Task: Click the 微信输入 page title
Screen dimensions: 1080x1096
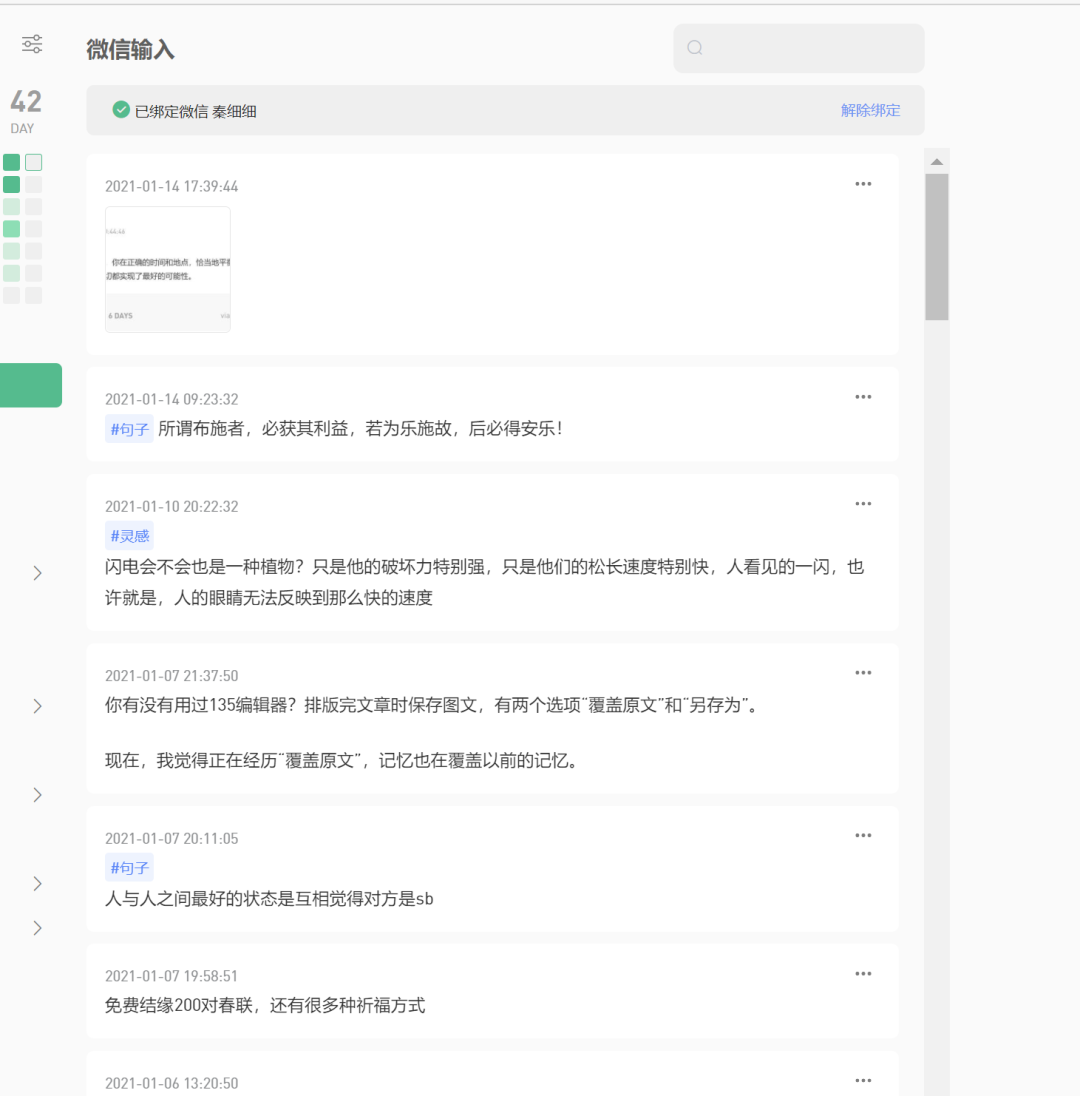Action: click(x=131, y=50)
